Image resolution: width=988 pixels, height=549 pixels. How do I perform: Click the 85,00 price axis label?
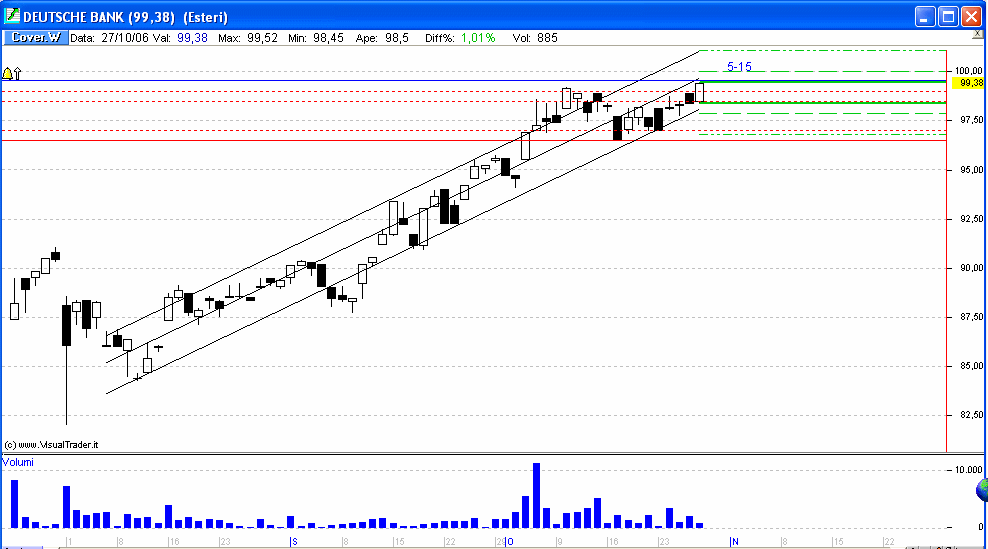971,366
